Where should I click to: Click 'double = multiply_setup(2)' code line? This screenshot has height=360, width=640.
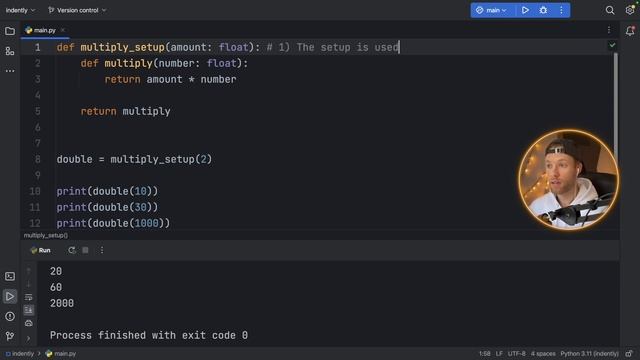coord(134,159)
